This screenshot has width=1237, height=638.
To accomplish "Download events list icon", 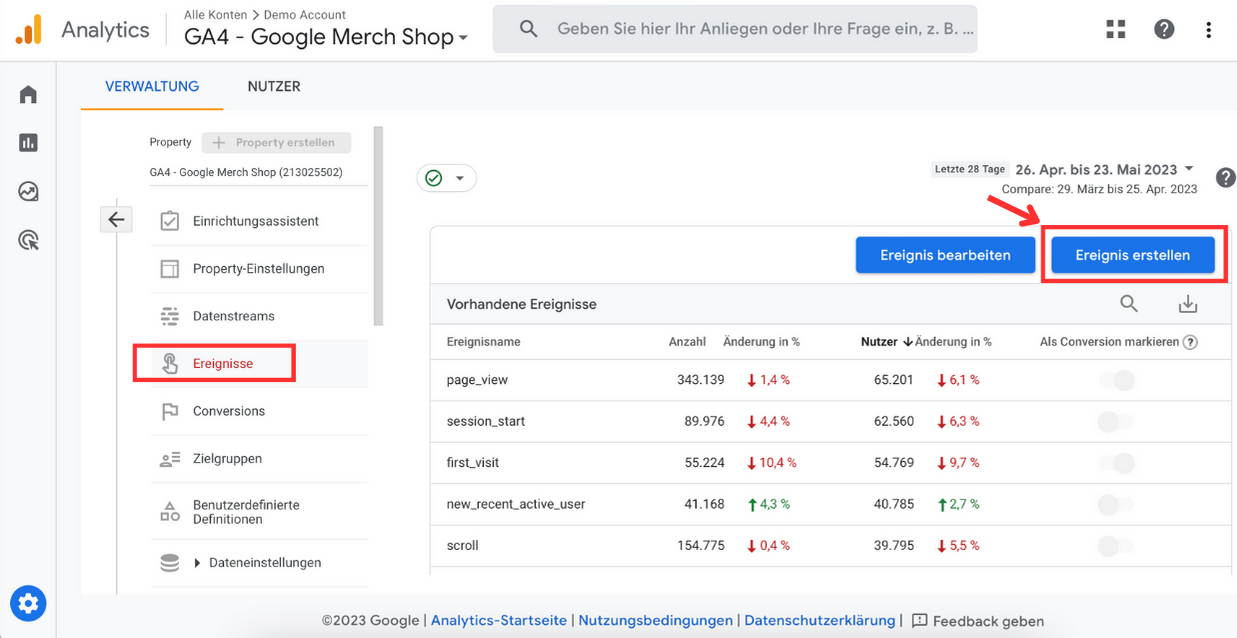I will [x=1188, y=304].
